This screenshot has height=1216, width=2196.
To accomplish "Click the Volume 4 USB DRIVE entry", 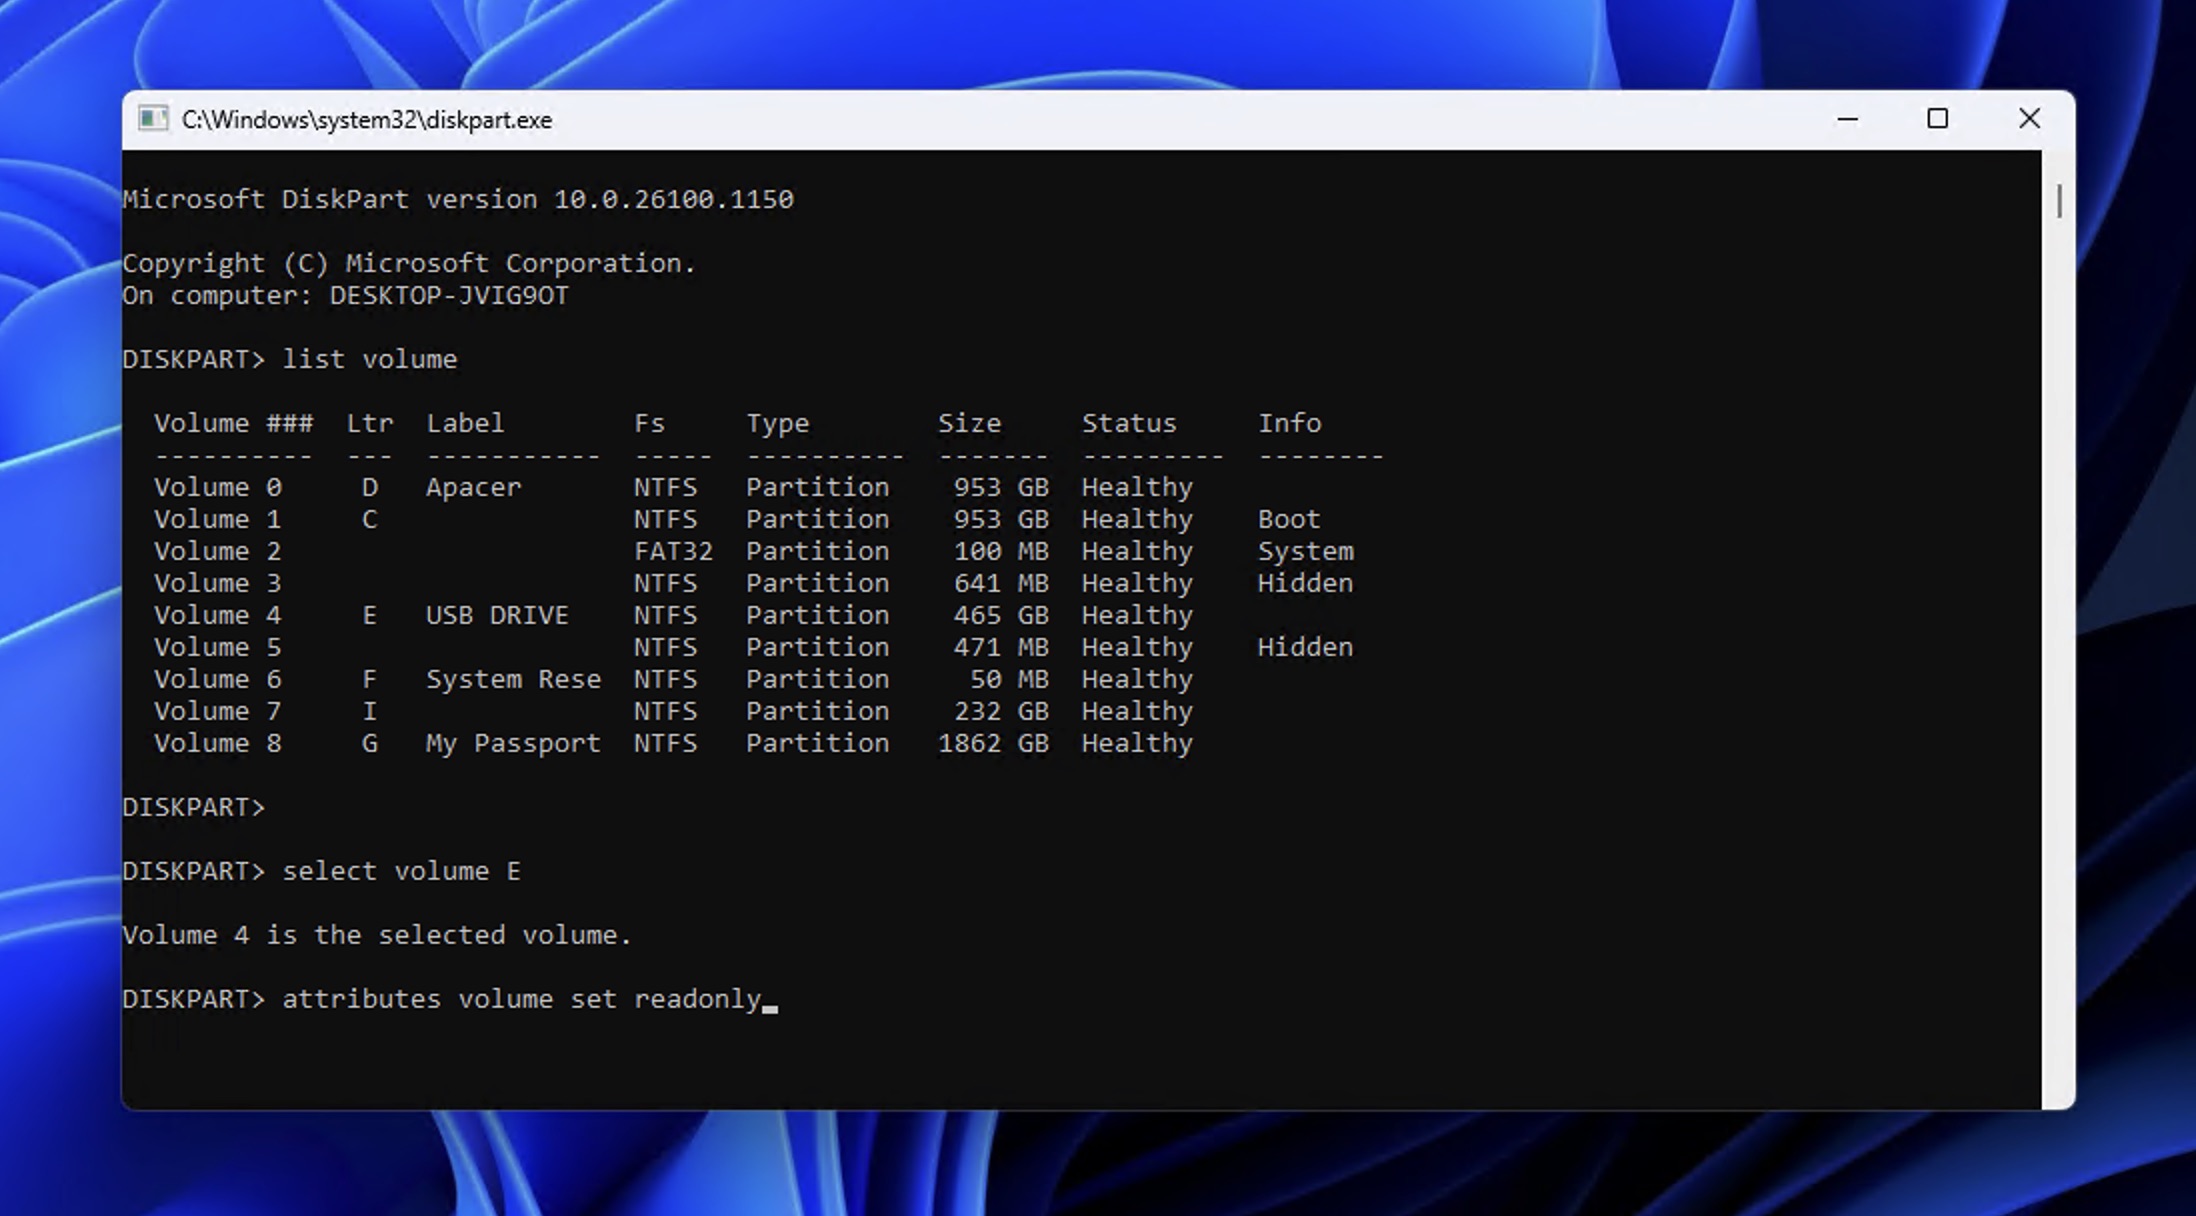I will click(498, 615).
